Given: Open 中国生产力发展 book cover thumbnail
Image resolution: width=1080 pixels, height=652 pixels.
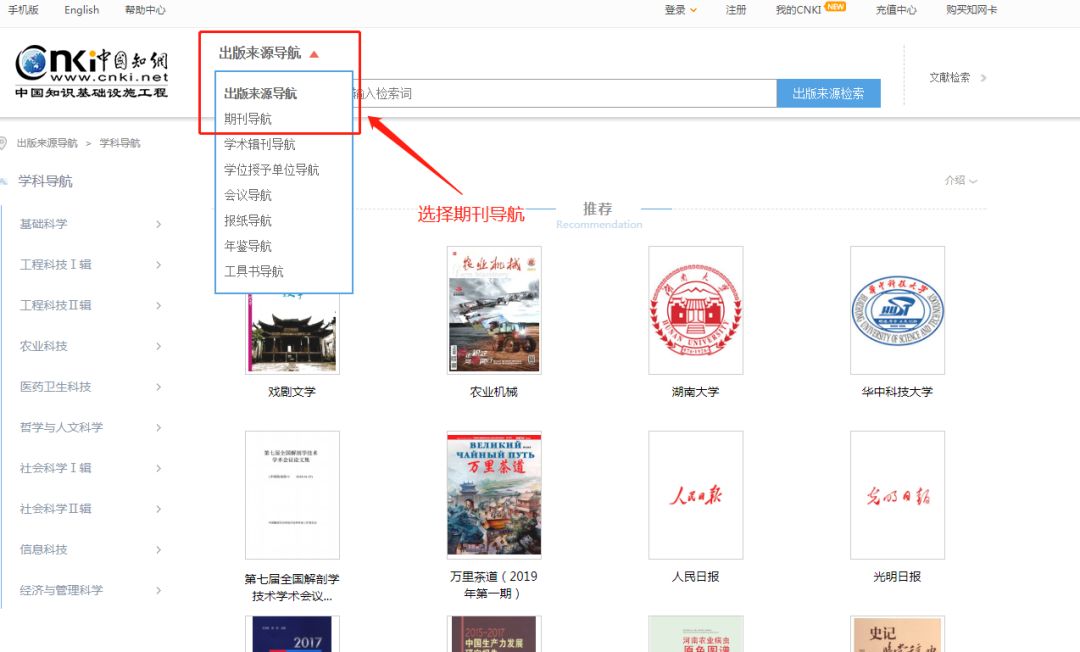Looking at the screenshot, I should 494,634.
